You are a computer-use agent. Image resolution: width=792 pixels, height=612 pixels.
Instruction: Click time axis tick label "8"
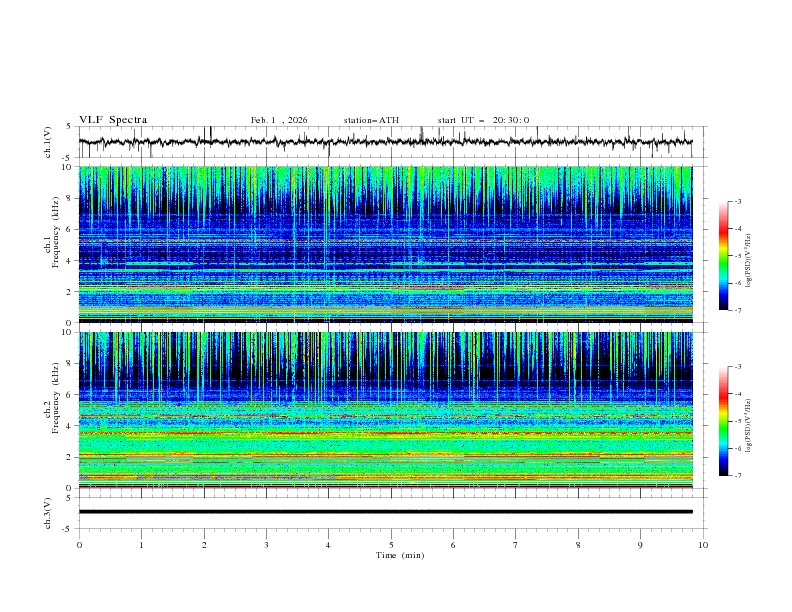[x=578, y=545]
